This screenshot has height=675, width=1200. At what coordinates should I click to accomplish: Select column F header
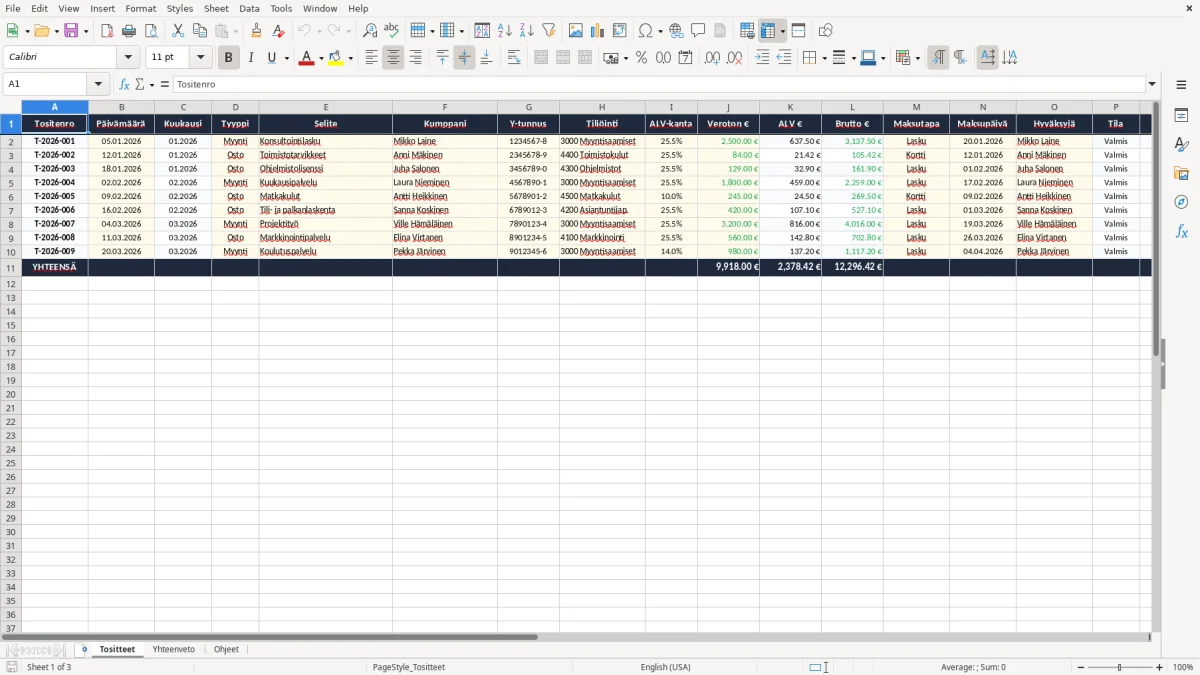pyautogui.click(x=445, y=107)
